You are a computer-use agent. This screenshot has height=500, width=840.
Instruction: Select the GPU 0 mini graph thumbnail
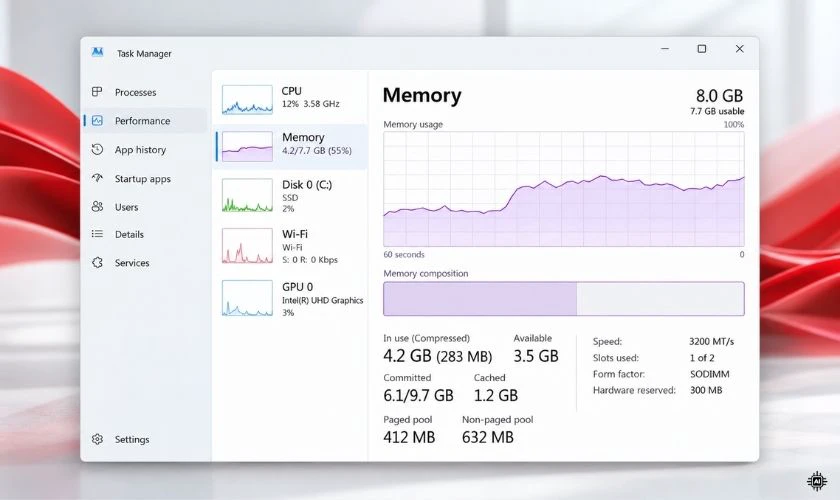[x=247, y=298]
